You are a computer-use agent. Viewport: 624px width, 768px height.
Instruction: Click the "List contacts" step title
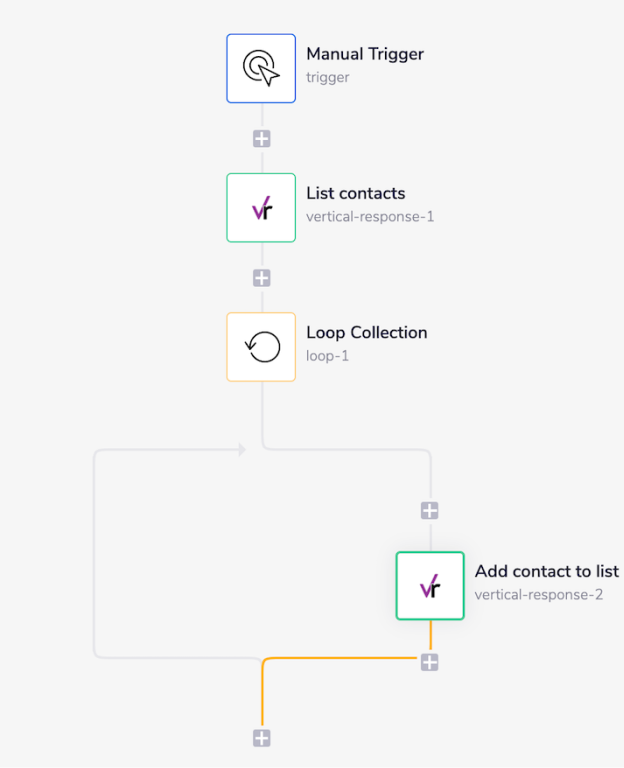[x=355, y=193]
